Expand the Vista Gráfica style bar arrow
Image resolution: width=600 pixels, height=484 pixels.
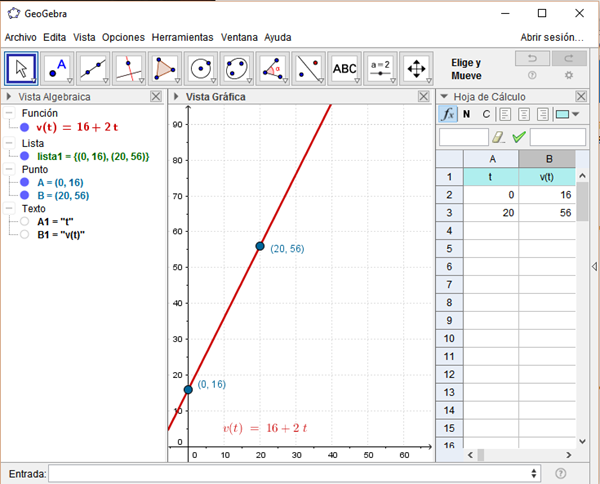pyautogui.click(x=176, y=97)
